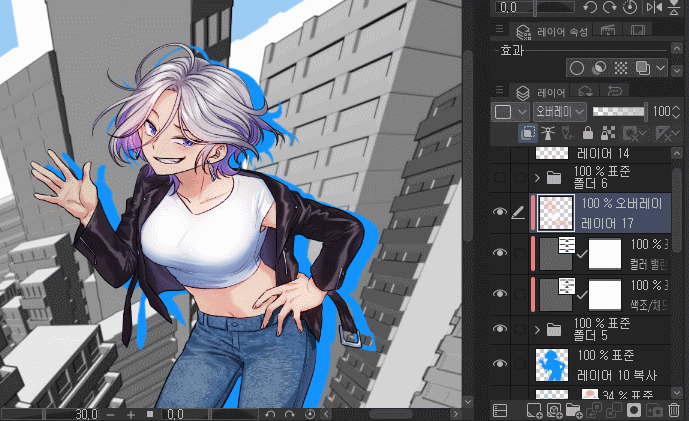Switch to the 레이어 tab
The width and height of the screenshot is (689, 421).
540,92
